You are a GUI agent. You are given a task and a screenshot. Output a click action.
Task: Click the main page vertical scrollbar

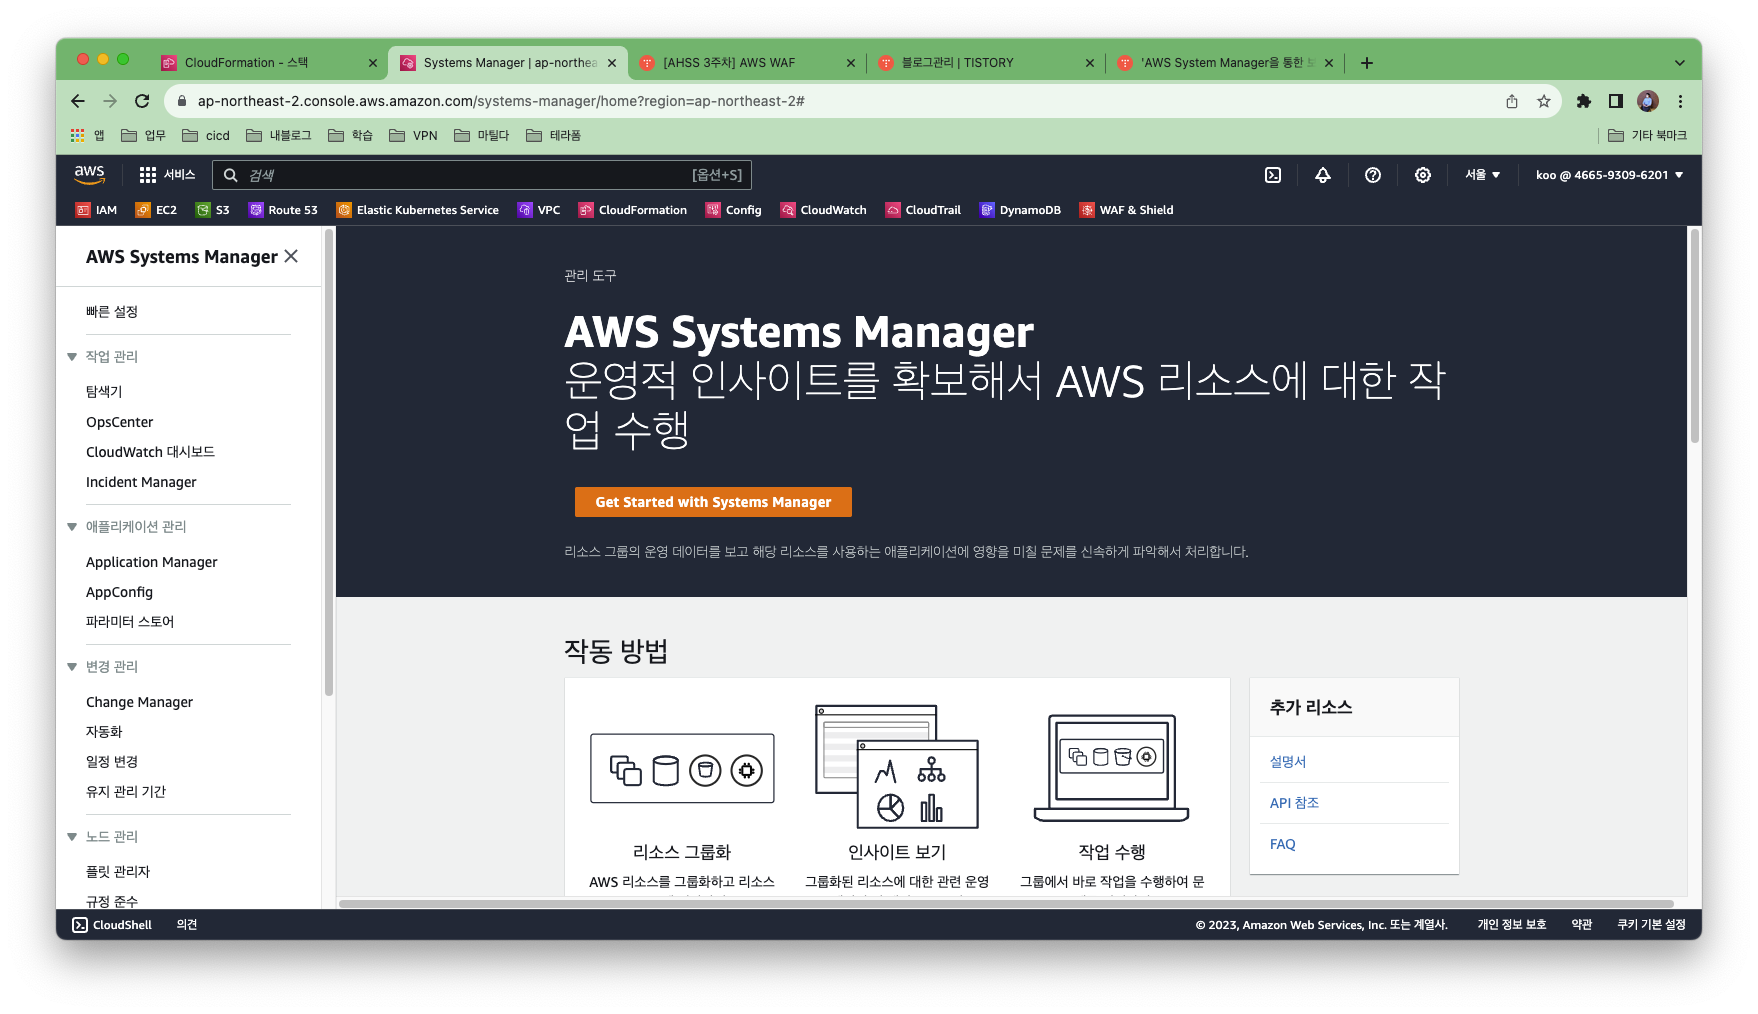(x=1694, y=336)
